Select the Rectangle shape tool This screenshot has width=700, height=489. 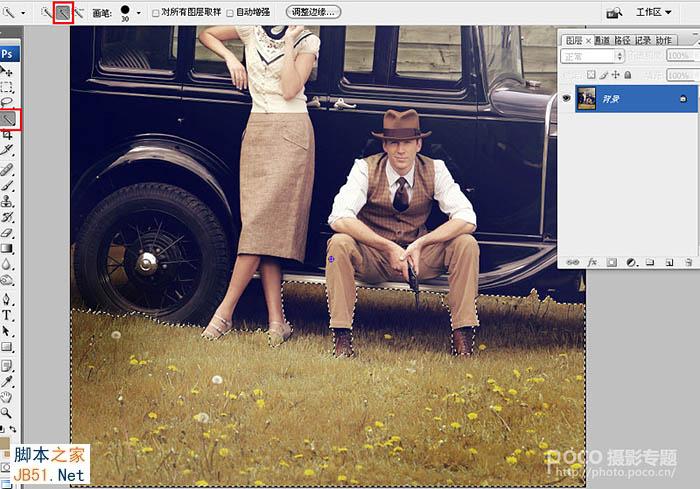(x=7, y=347)
